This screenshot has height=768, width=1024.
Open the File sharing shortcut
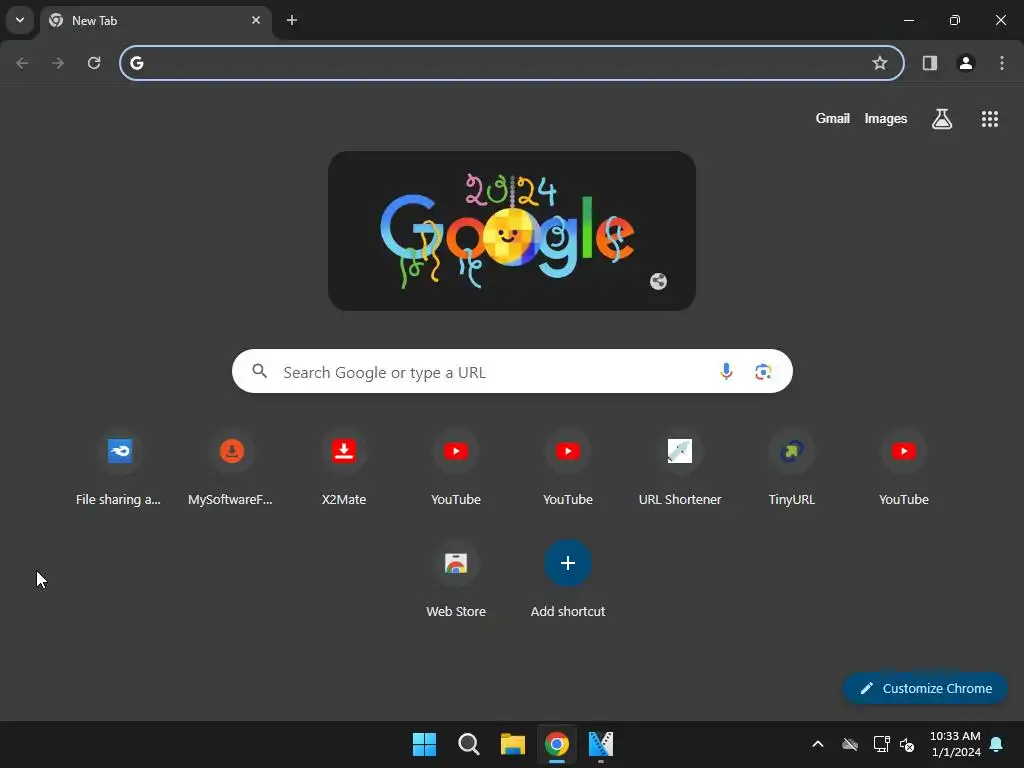click(x=120, y=469)
